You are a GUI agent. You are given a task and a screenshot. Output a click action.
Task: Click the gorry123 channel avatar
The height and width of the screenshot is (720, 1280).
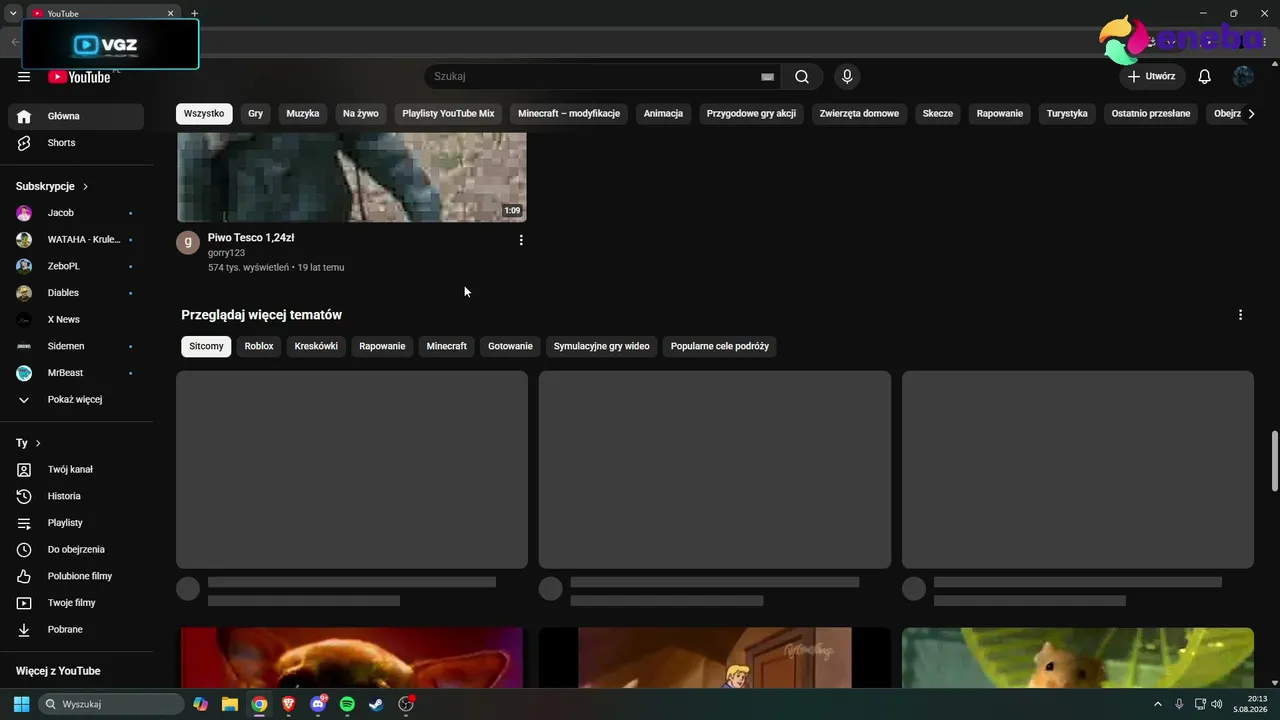(188, 242)
